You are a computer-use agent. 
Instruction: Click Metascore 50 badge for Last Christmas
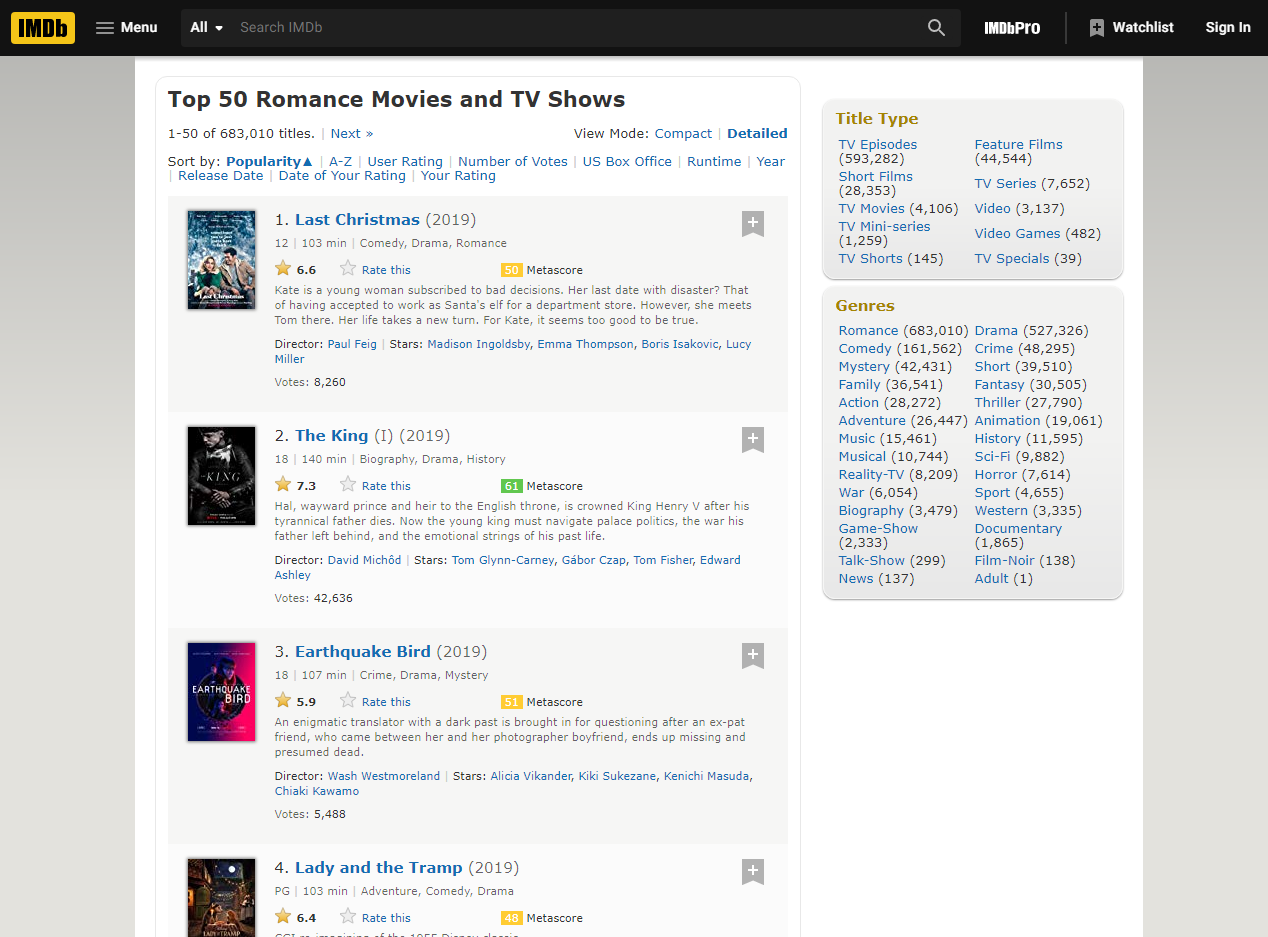(512, 270)
